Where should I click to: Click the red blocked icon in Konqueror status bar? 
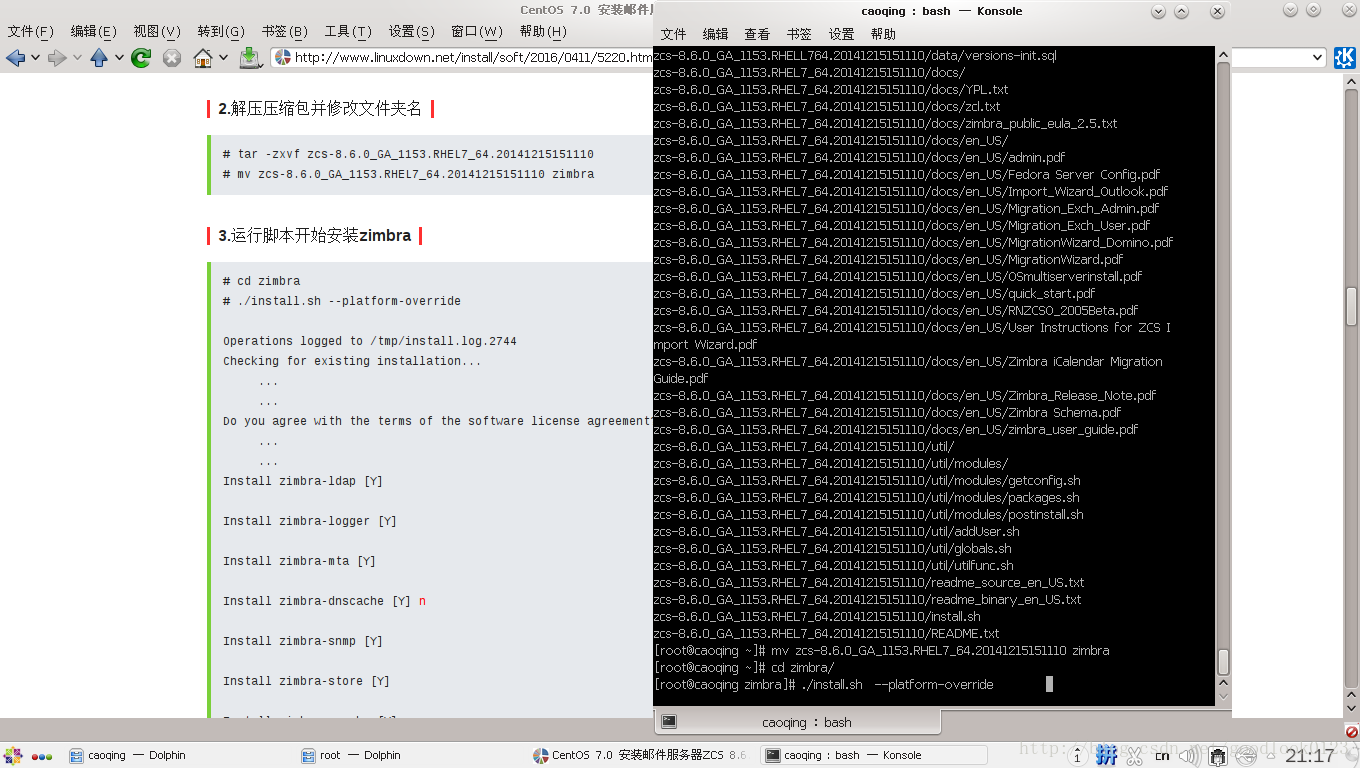1351,732
